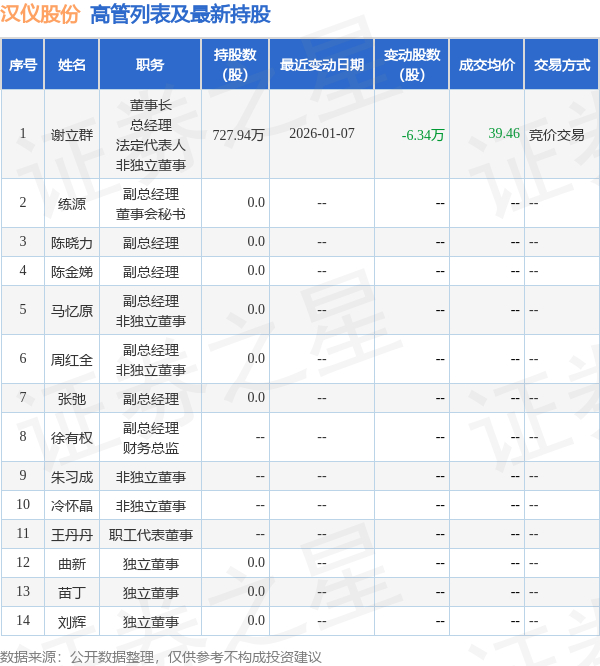Click 0.0 holding in 曲新's row

(256, 562)
